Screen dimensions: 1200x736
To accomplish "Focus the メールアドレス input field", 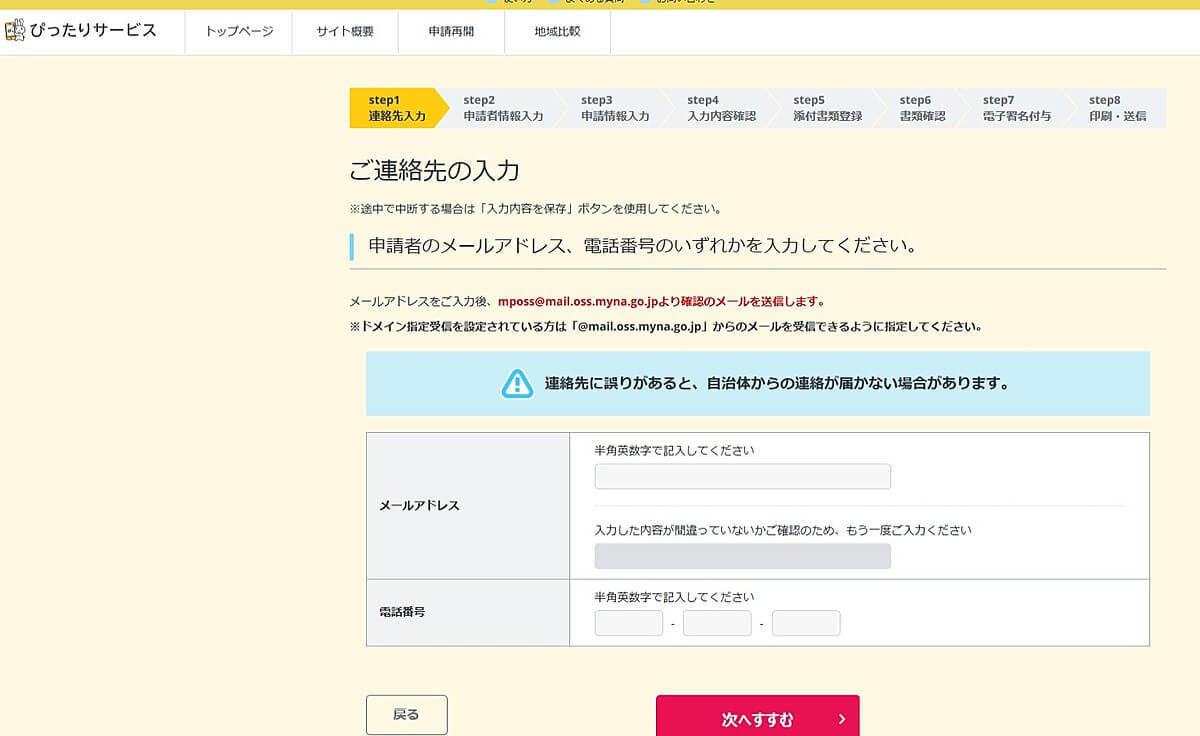I will pos(742,477).
